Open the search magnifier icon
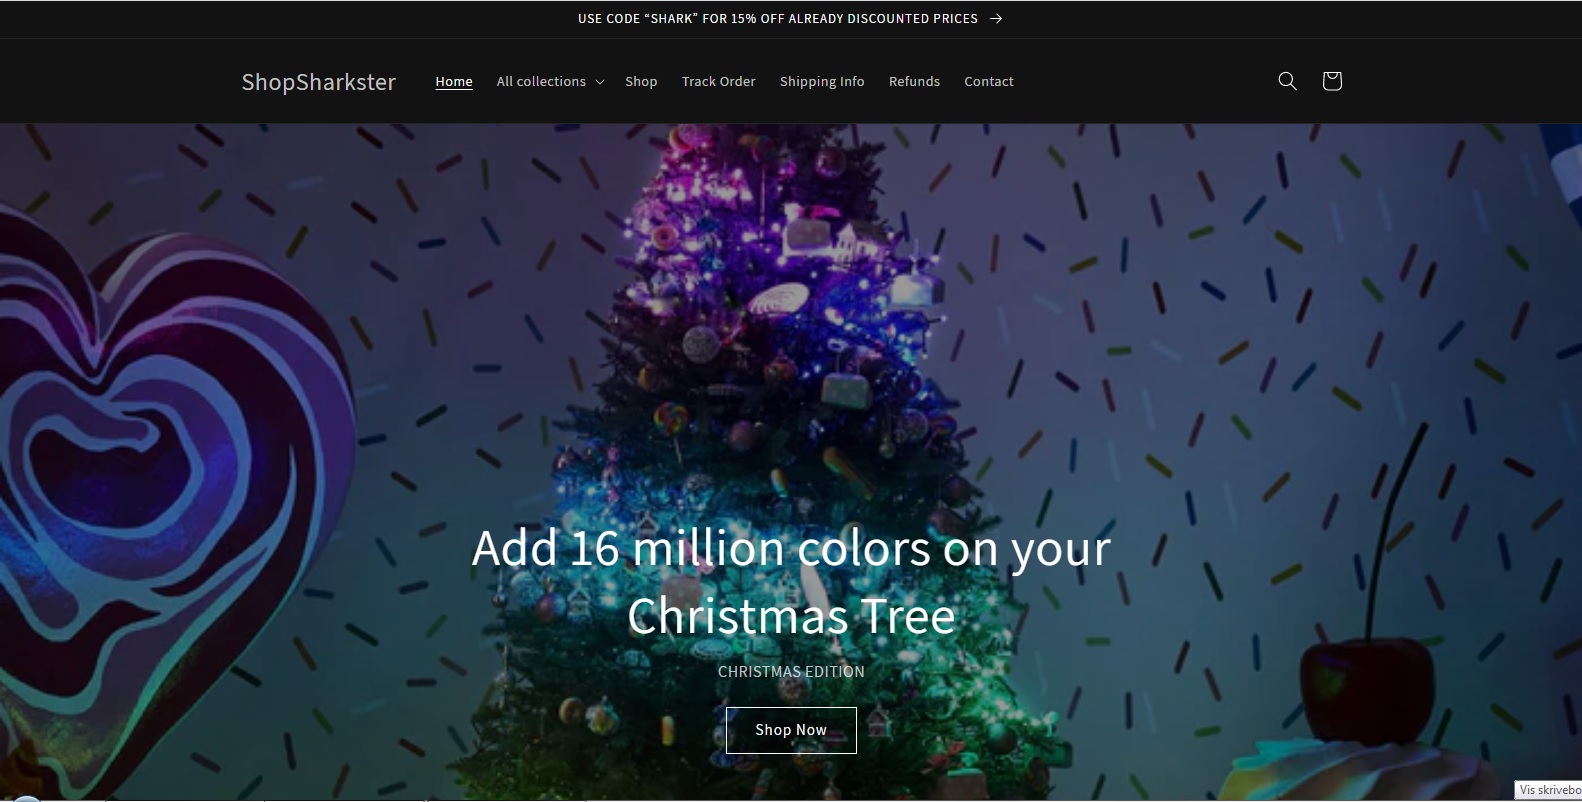 tap(1287, 81)
